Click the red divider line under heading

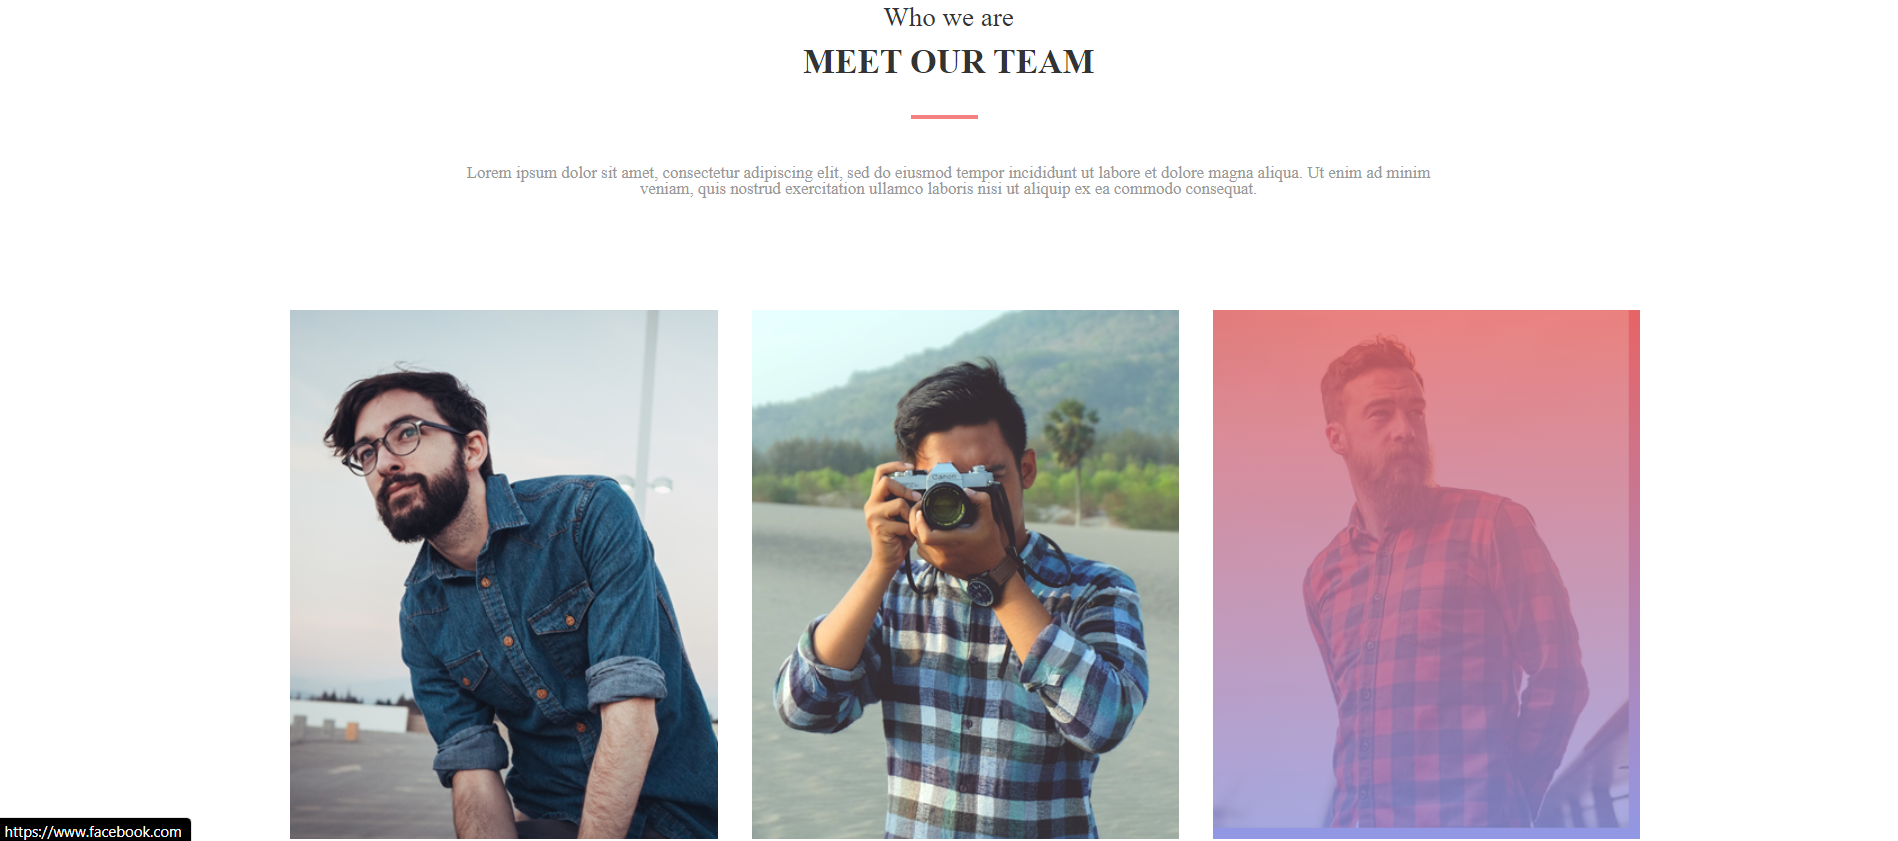(944, 117)
